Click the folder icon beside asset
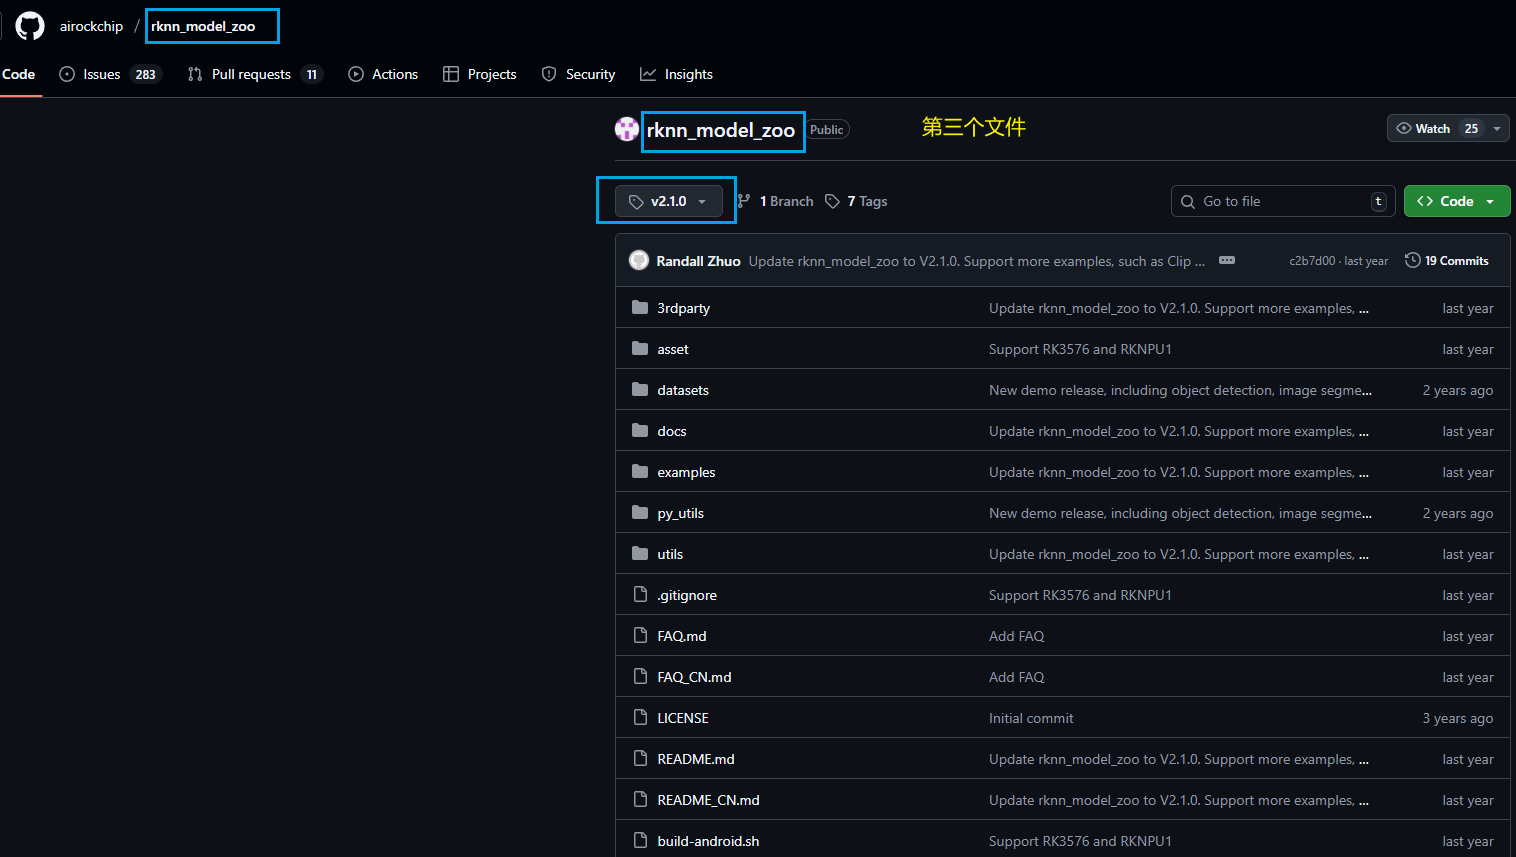This screenshot has height=857, width=1516. coord(640,348)
